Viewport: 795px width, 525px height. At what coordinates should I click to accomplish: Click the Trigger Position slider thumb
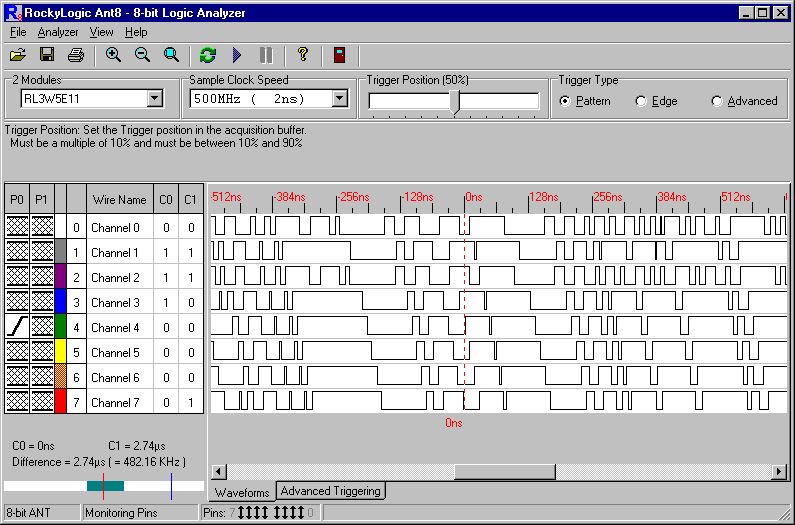(x=454, y=102)
